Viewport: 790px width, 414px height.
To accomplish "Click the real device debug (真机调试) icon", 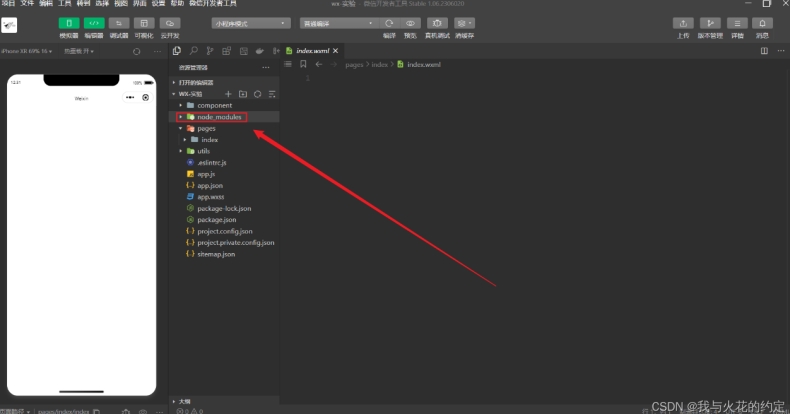I will coord(437,23).
